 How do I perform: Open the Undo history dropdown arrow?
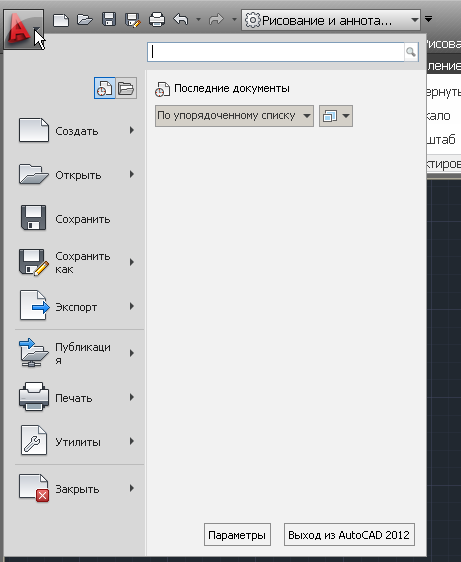[x=198, y=19]
